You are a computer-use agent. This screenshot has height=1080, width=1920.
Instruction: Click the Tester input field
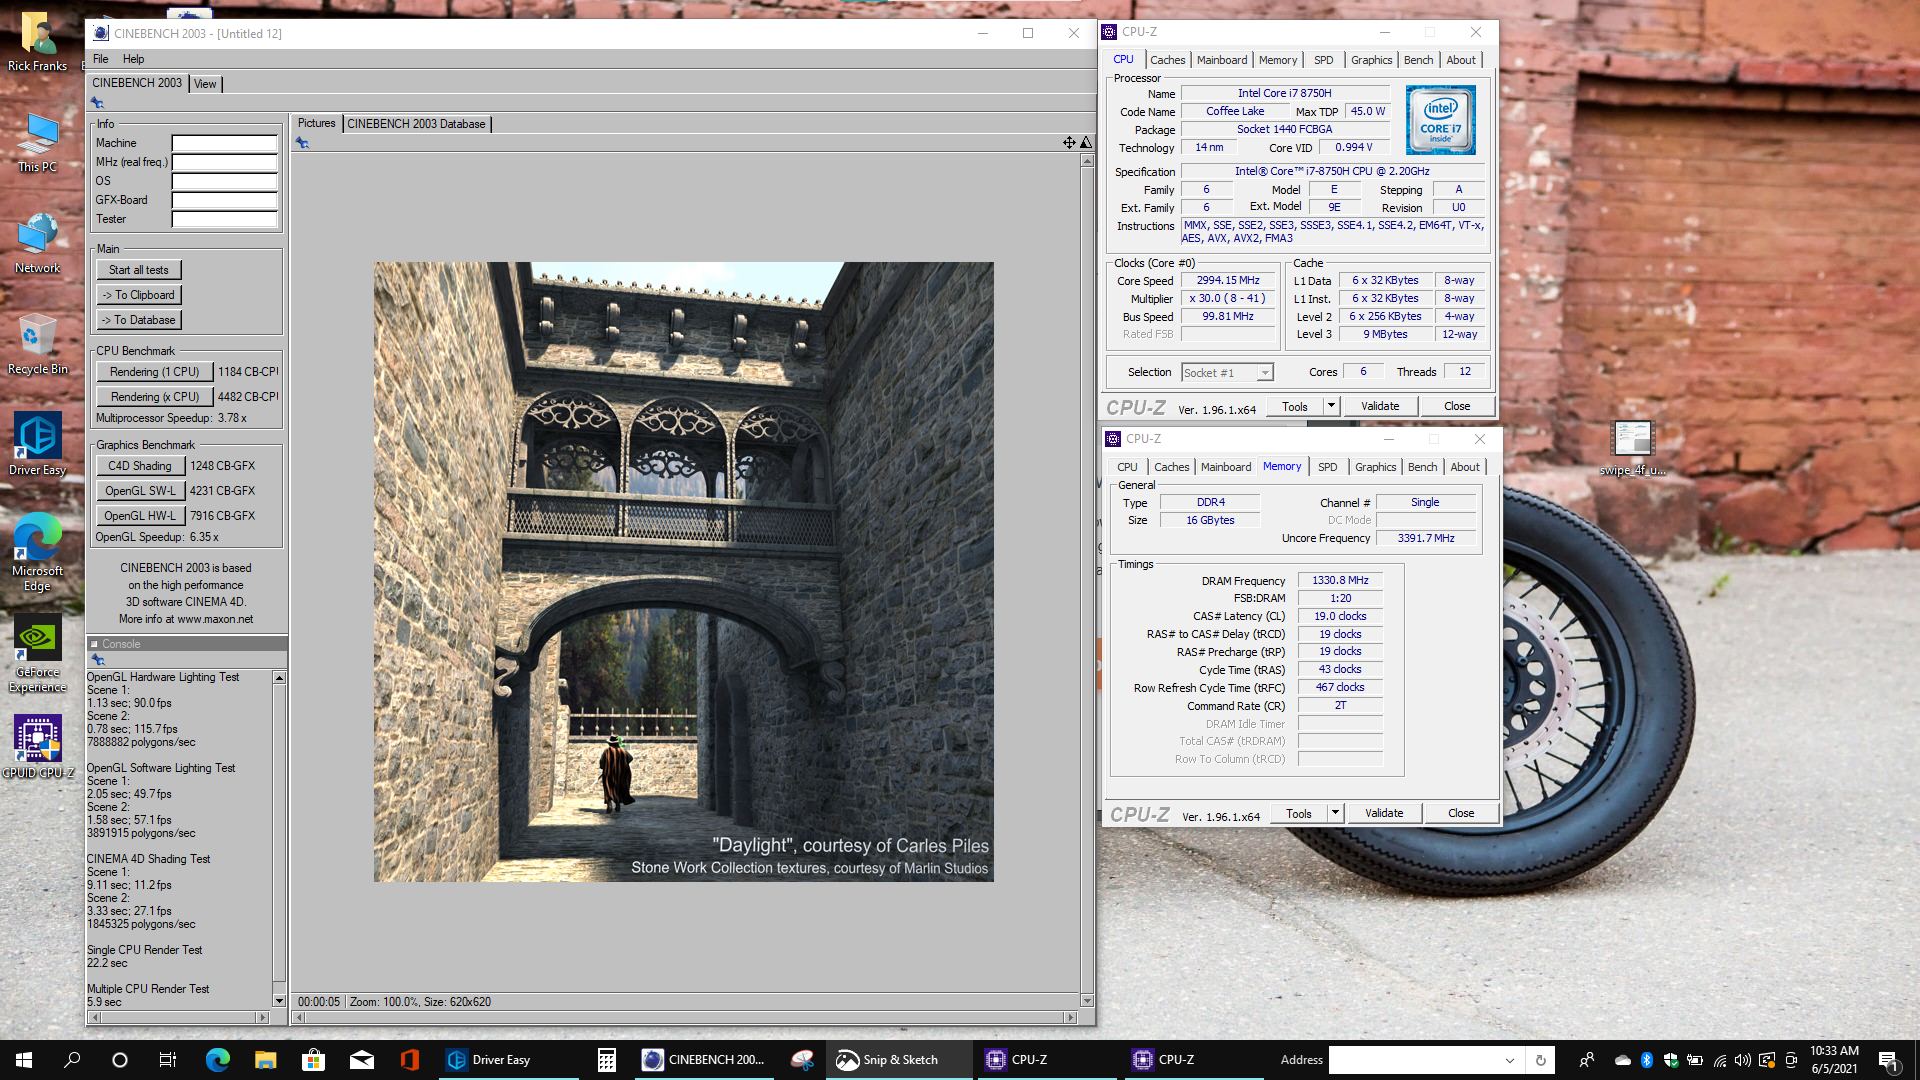tap(225, 219)
